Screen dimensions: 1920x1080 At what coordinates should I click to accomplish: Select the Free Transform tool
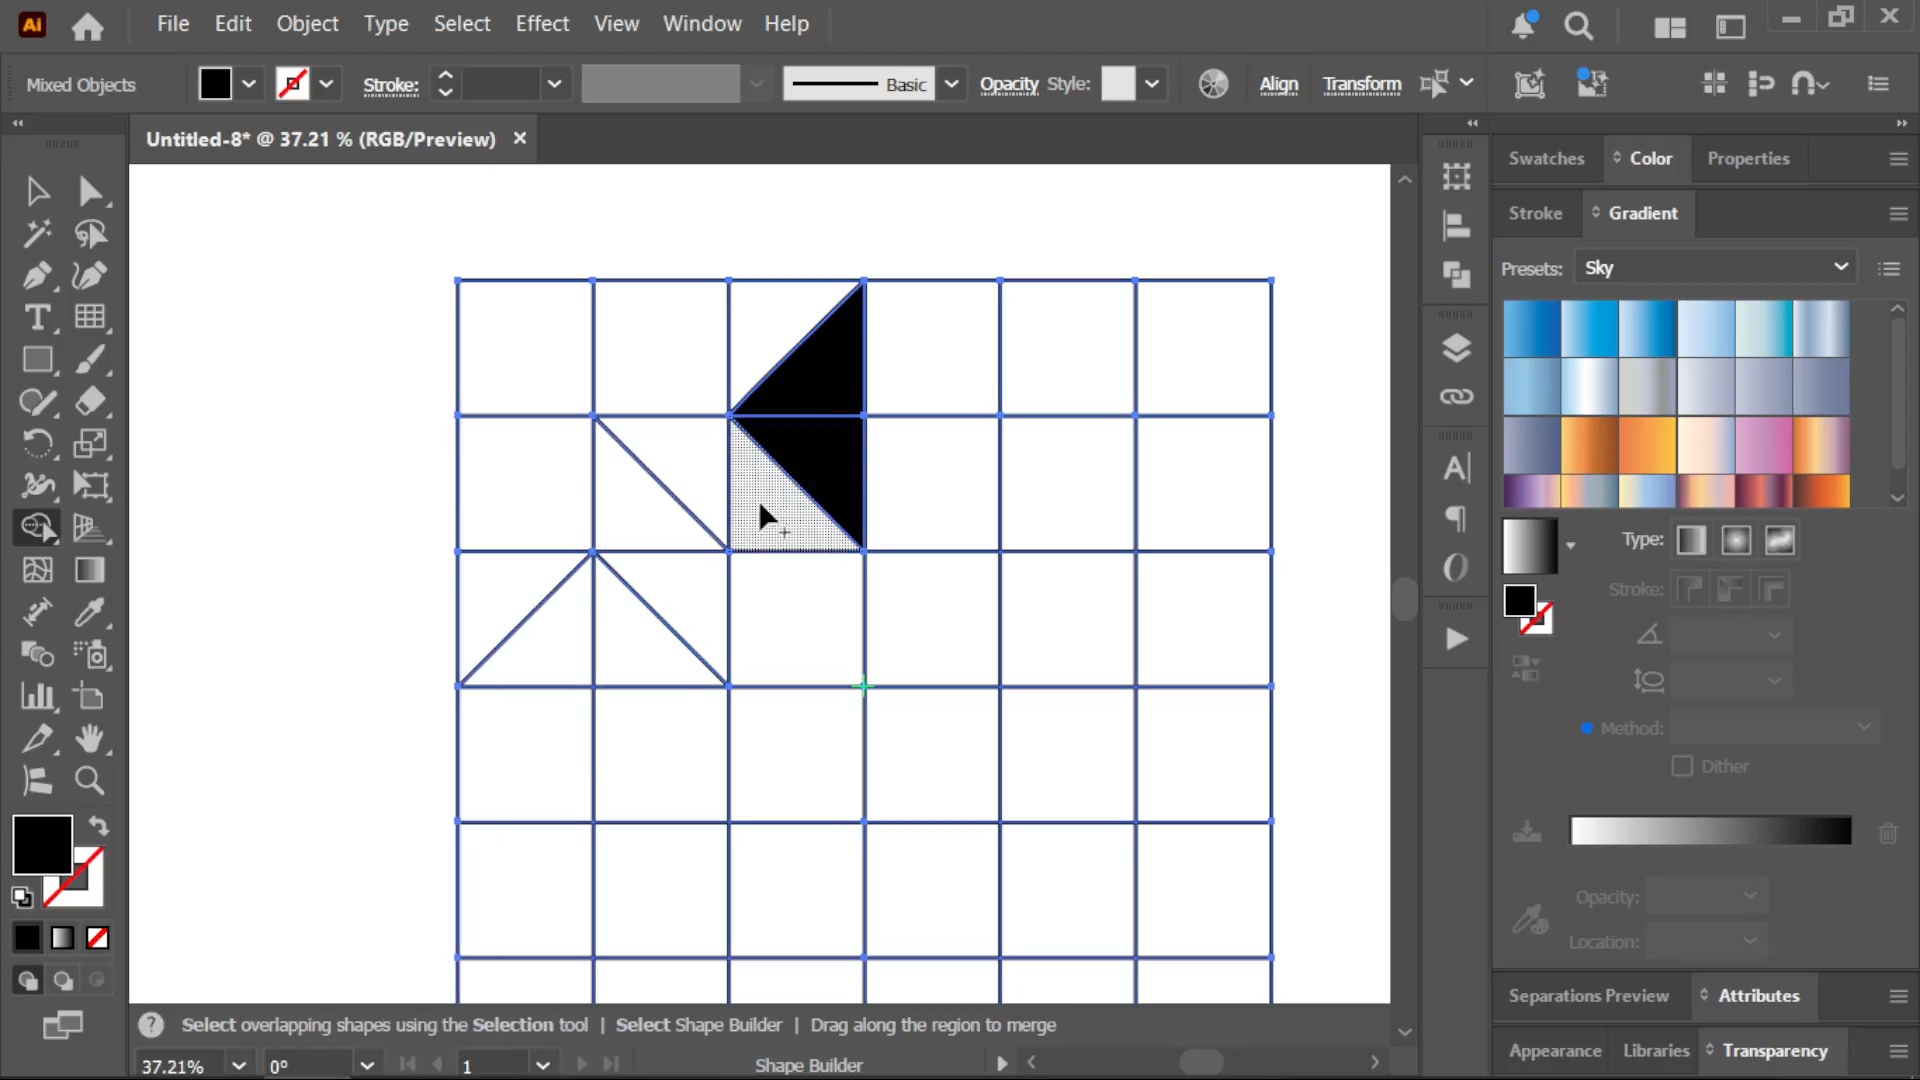[x=90, y=486]
